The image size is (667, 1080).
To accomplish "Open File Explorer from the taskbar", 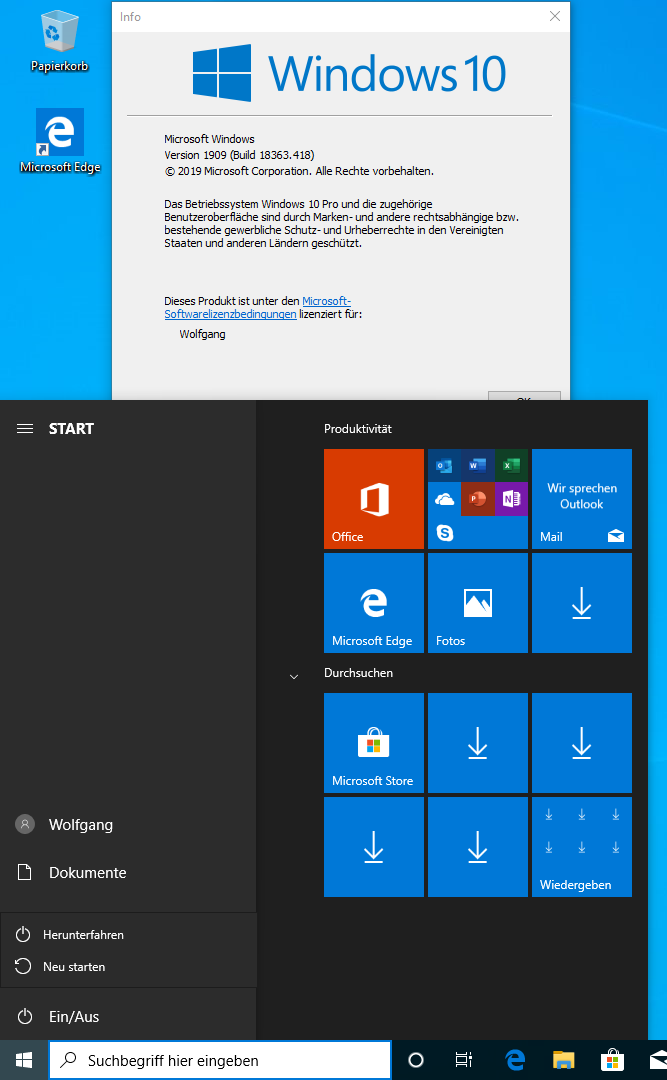I will 564,1060.
